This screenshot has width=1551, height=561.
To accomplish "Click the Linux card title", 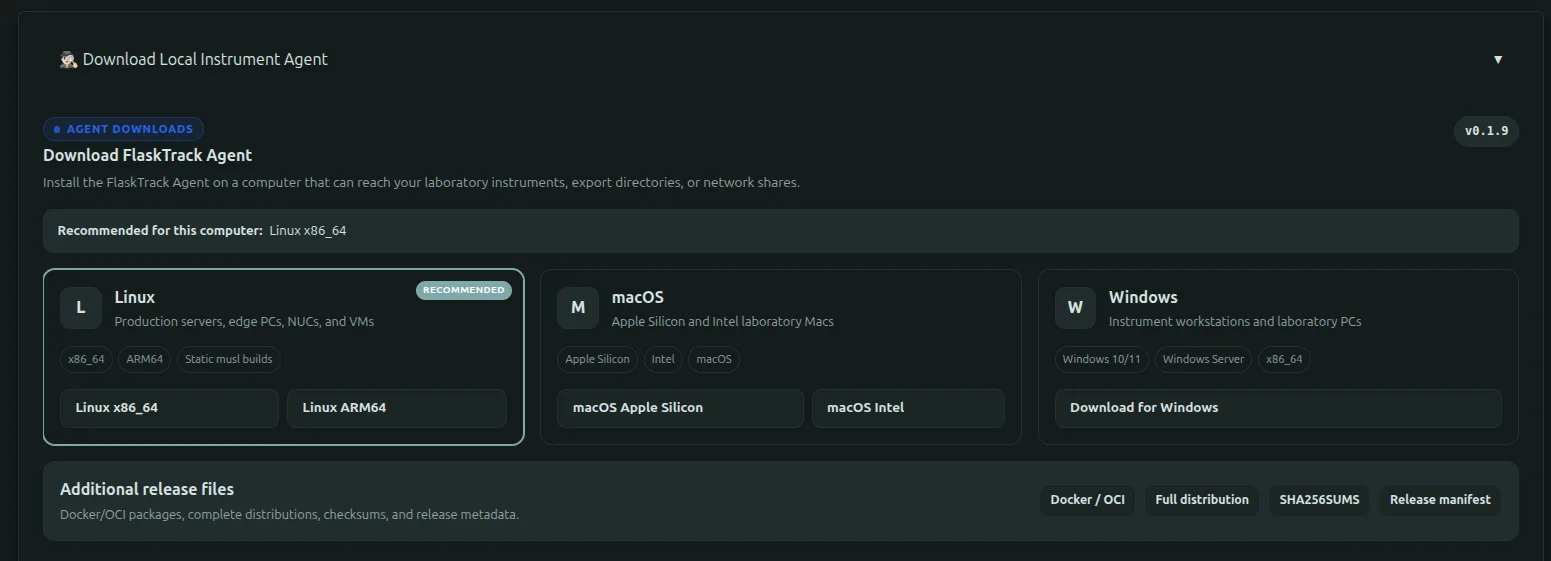I will [135, 298].
